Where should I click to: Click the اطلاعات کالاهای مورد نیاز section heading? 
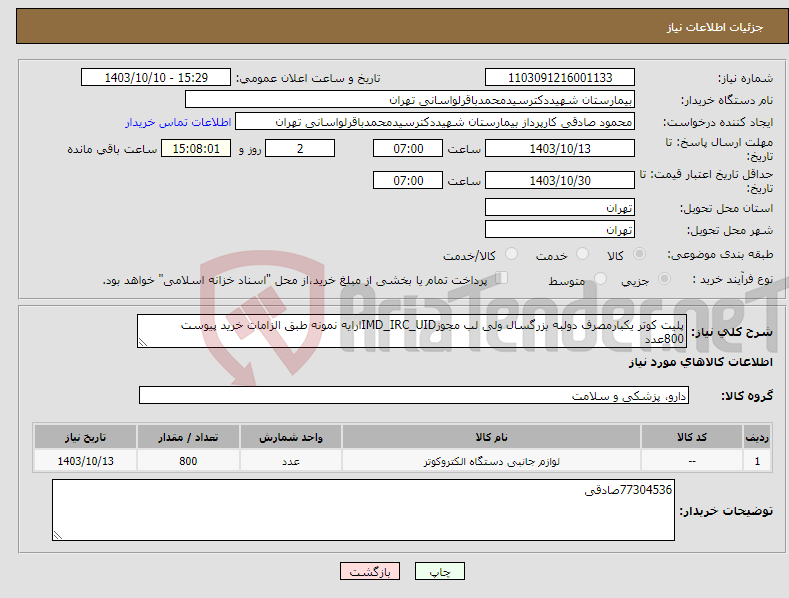[x=700, y=362]
